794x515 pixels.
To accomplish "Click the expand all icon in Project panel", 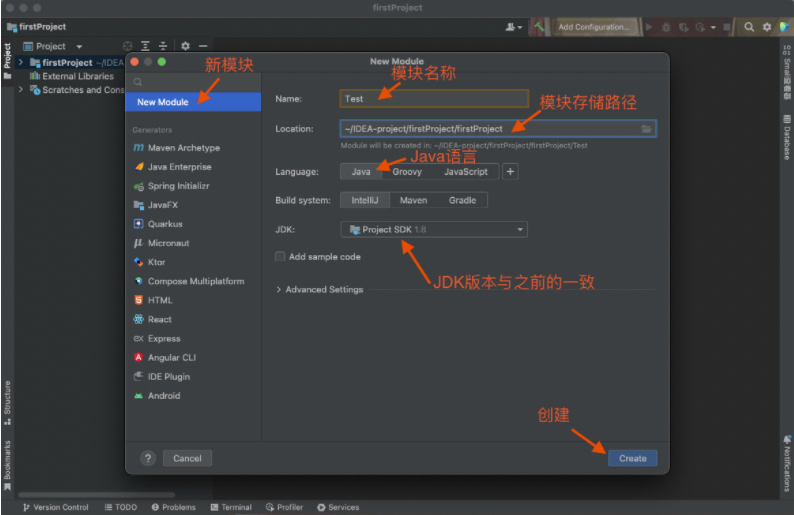I will click(x=145, y=46).
